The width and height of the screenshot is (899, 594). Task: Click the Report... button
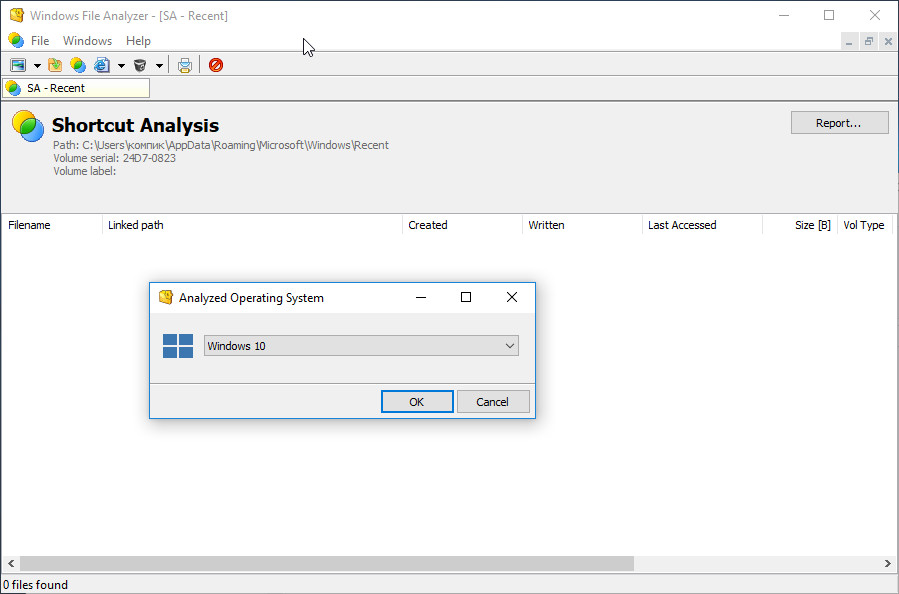coord(839,123)
